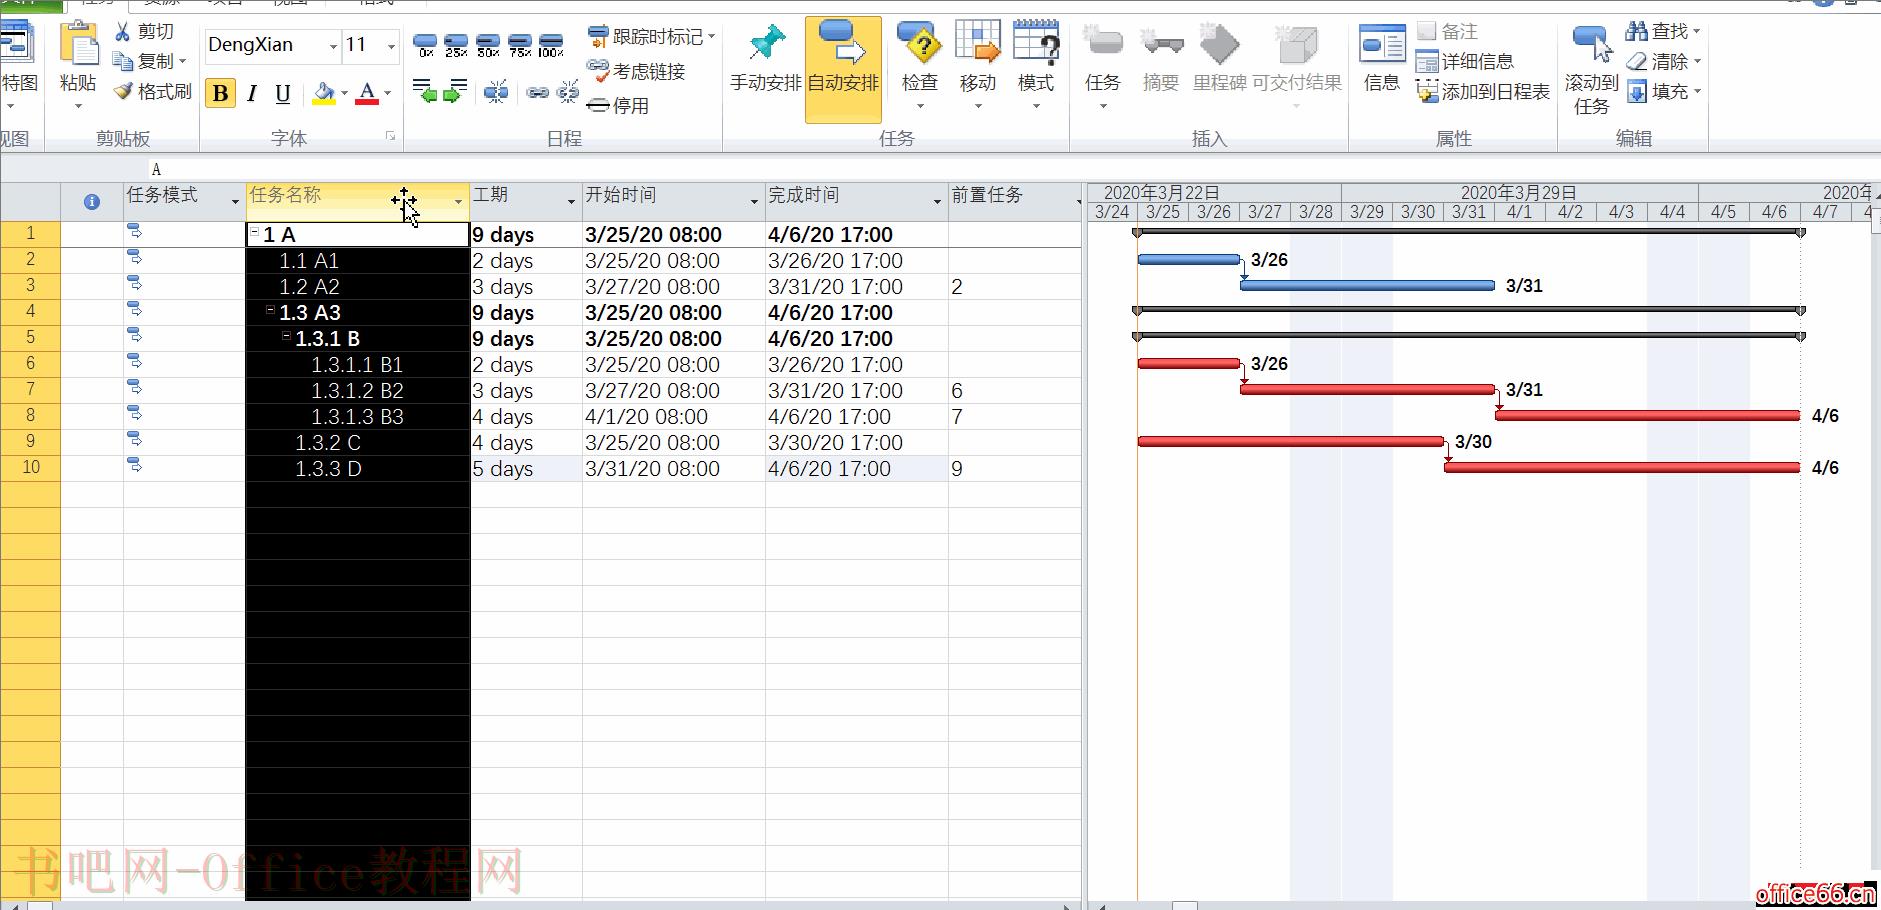Set progress to 0% complete

pyautogui.click(x=426, y=45)
